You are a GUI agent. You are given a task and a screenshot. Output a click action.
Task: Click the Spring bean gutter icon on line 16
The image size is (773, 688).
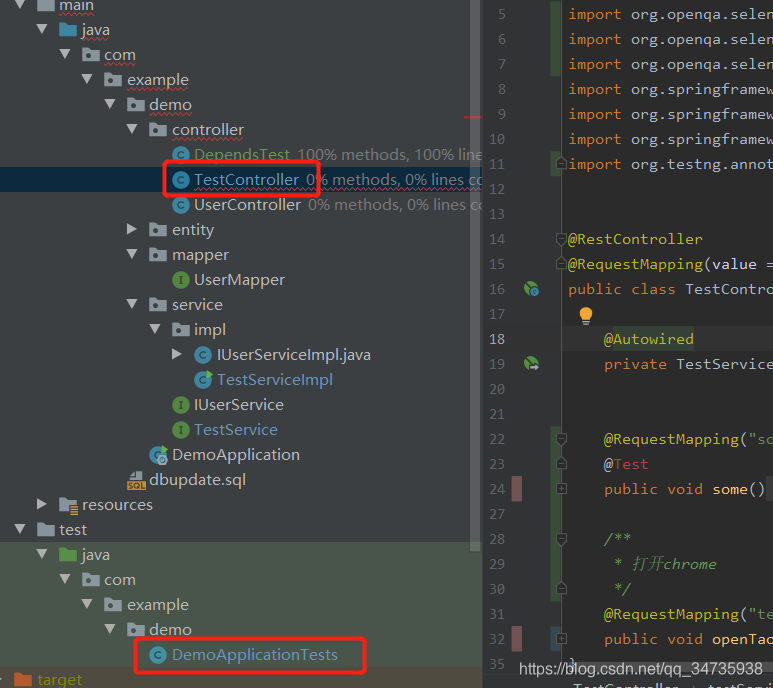point(531,289)
